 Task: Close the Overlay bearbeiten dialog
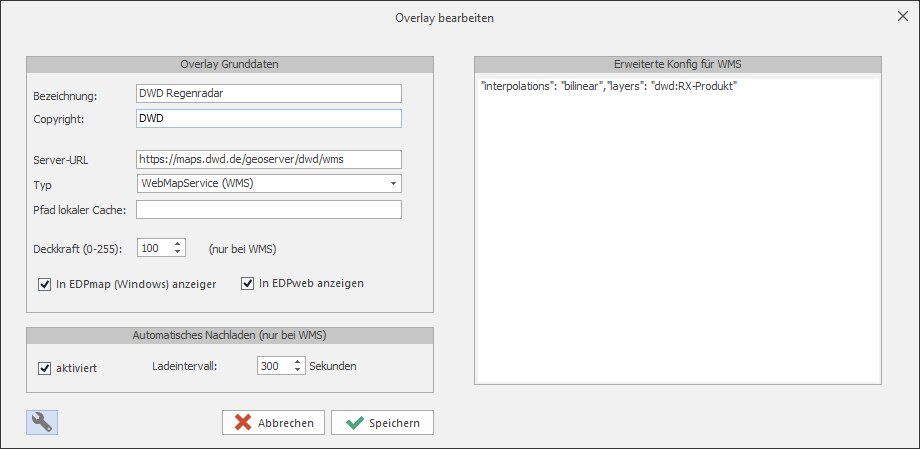tap(902, 16)
